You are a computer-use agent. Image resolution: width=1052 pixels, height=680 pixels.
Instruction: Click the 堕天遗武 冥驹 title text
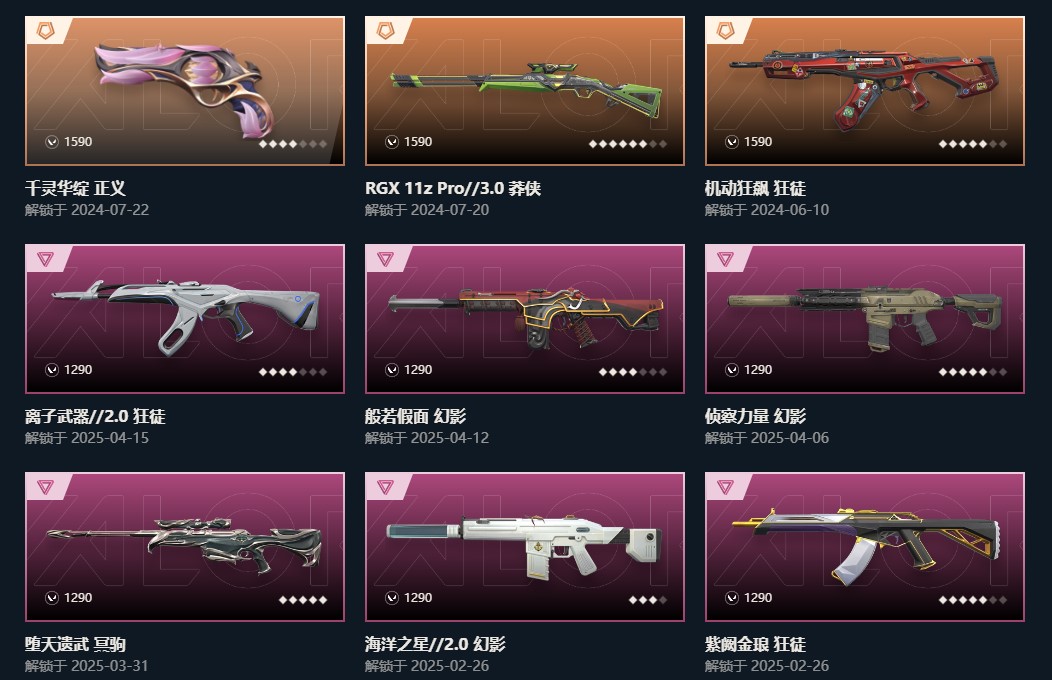coord(75,644)
